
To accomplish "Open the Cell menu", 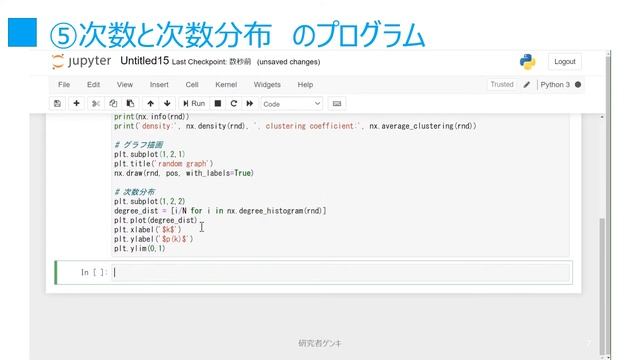I will tap(192, 84).
